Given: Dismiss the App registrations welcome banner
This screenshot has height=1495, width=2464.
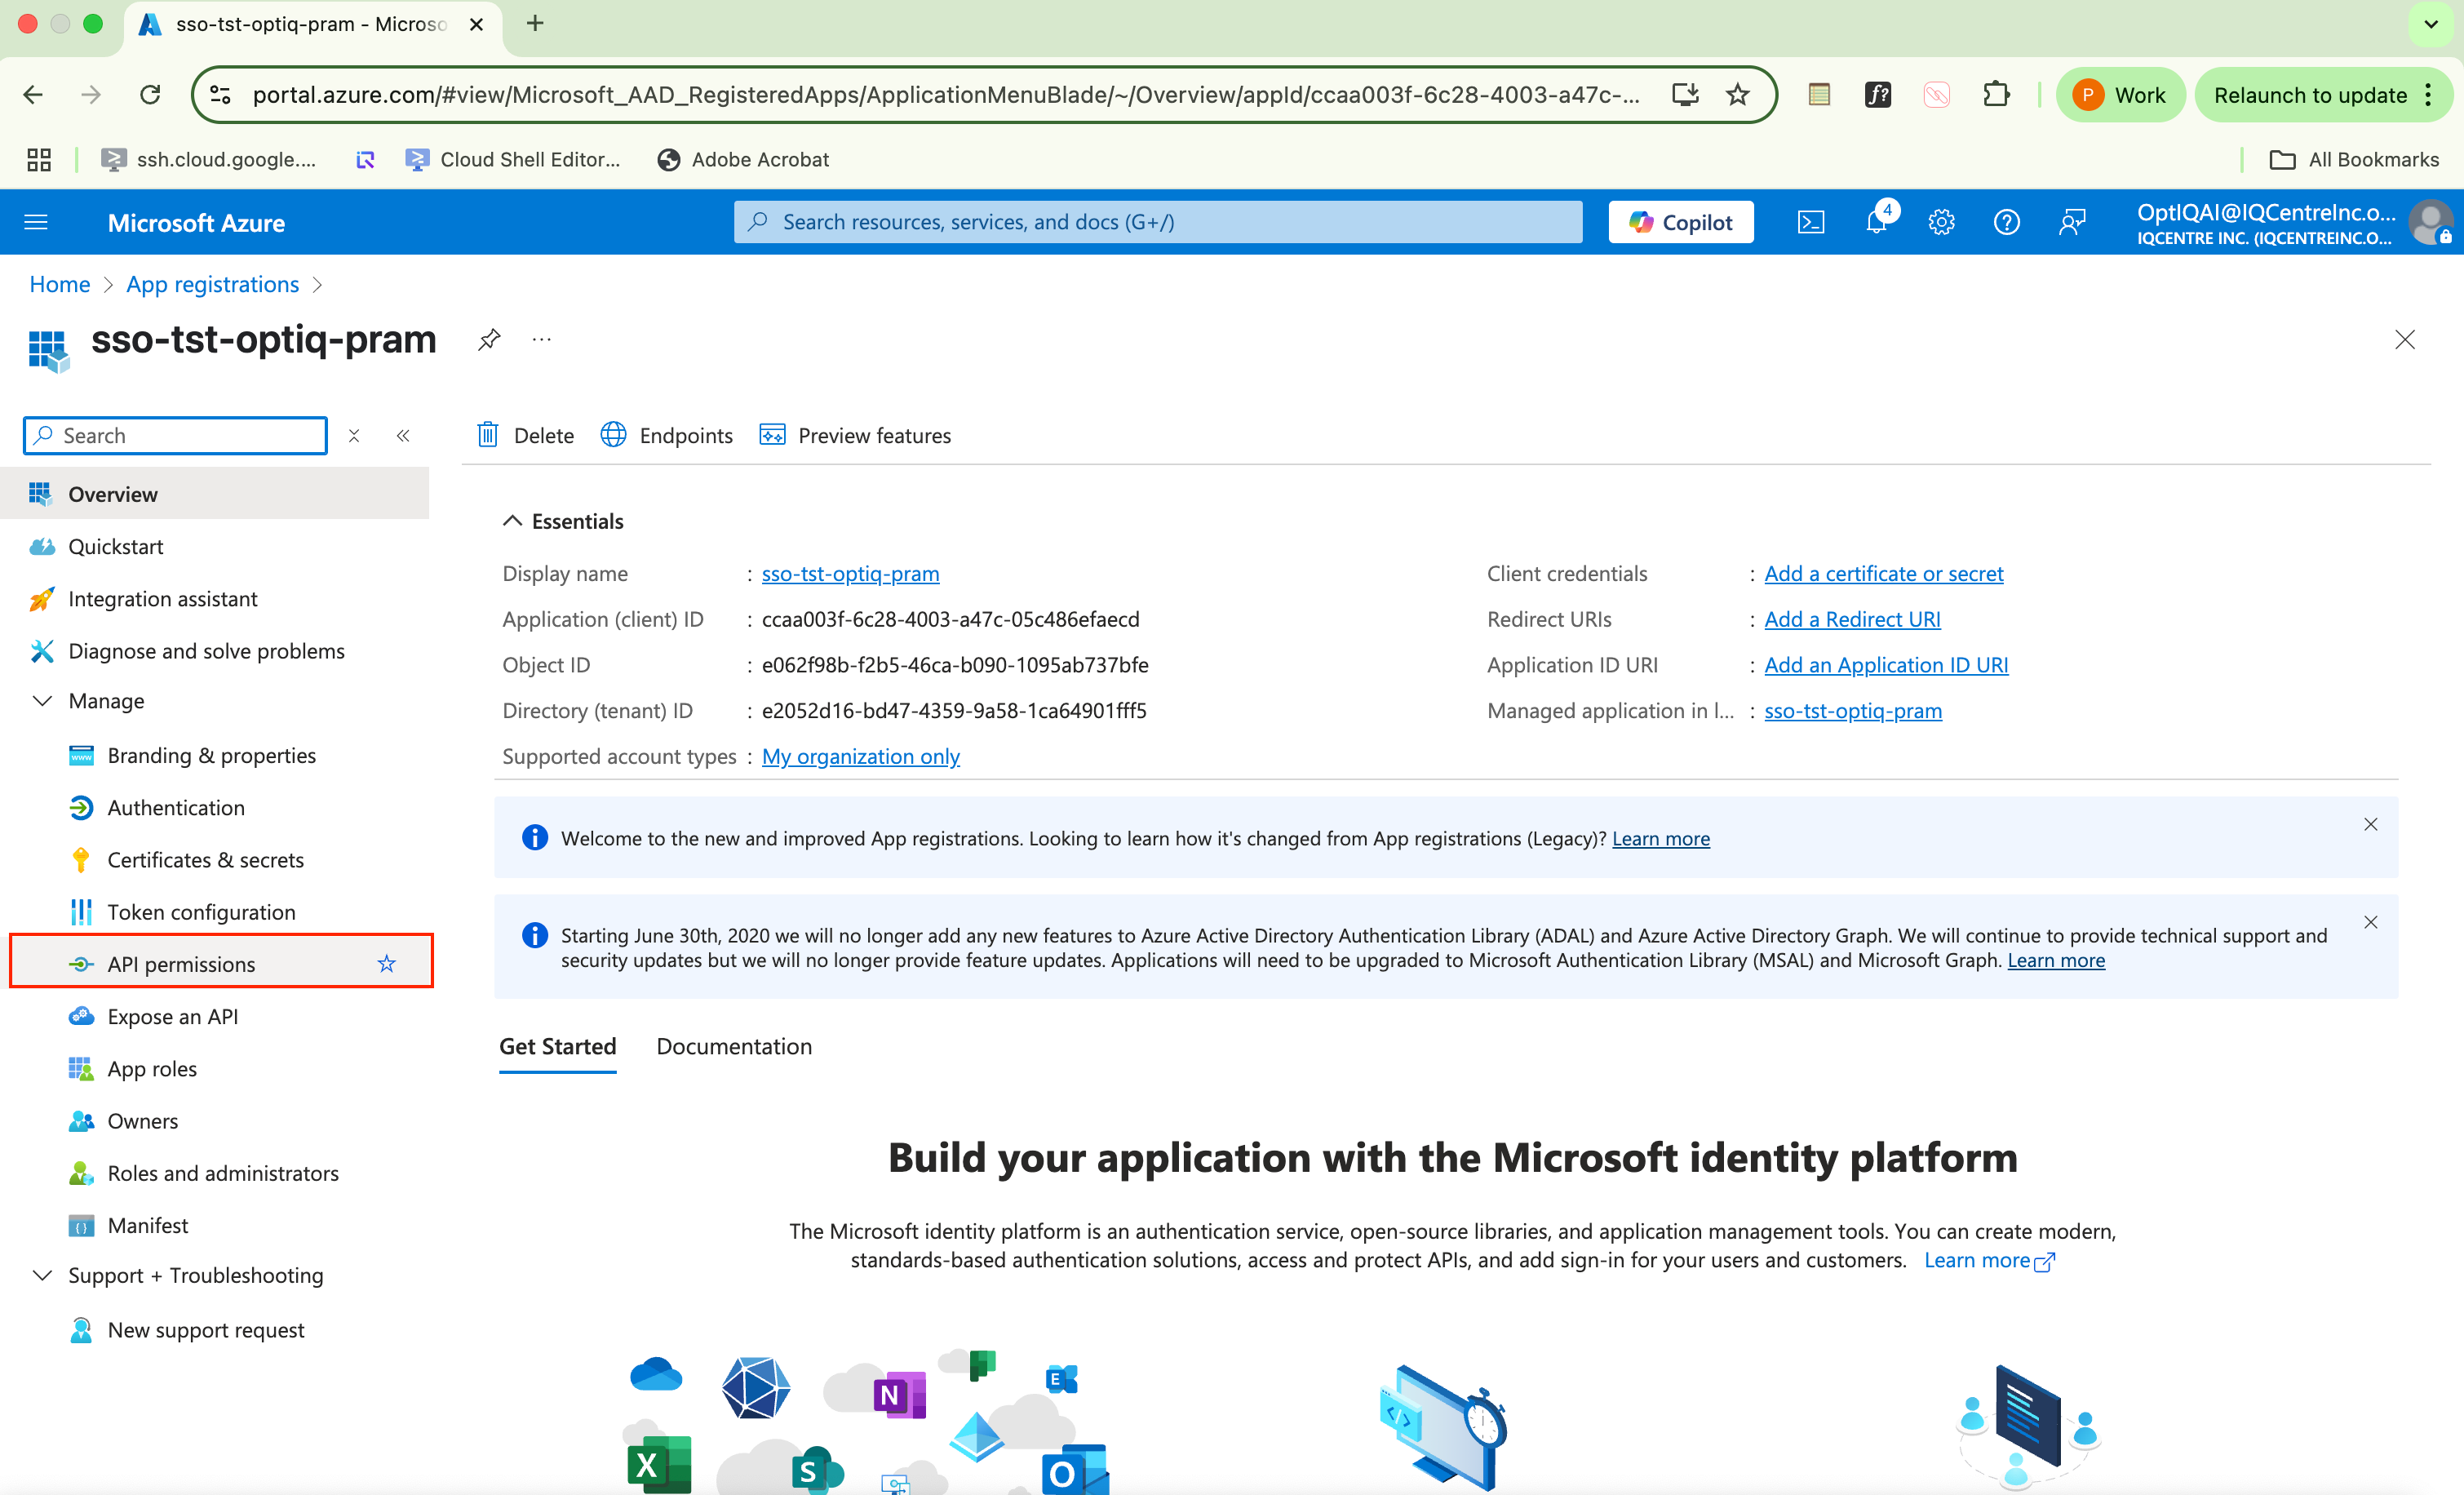Looking at the screenshot, I should (x=2370, y=825).
